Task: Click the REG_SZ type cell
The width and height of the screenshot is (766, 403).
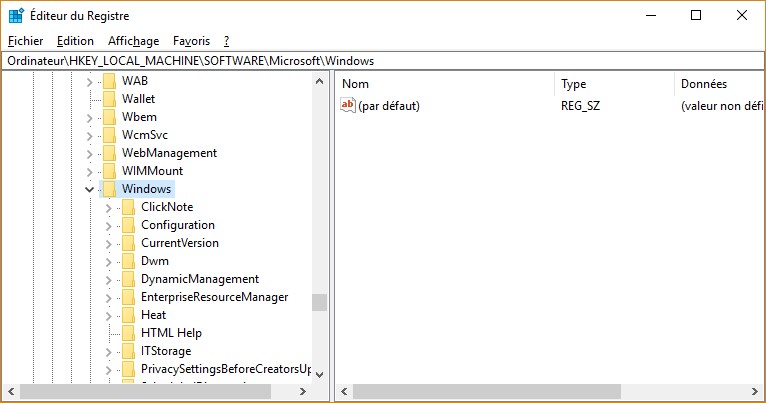Action: pyautogui.click(x=580, y=106)
